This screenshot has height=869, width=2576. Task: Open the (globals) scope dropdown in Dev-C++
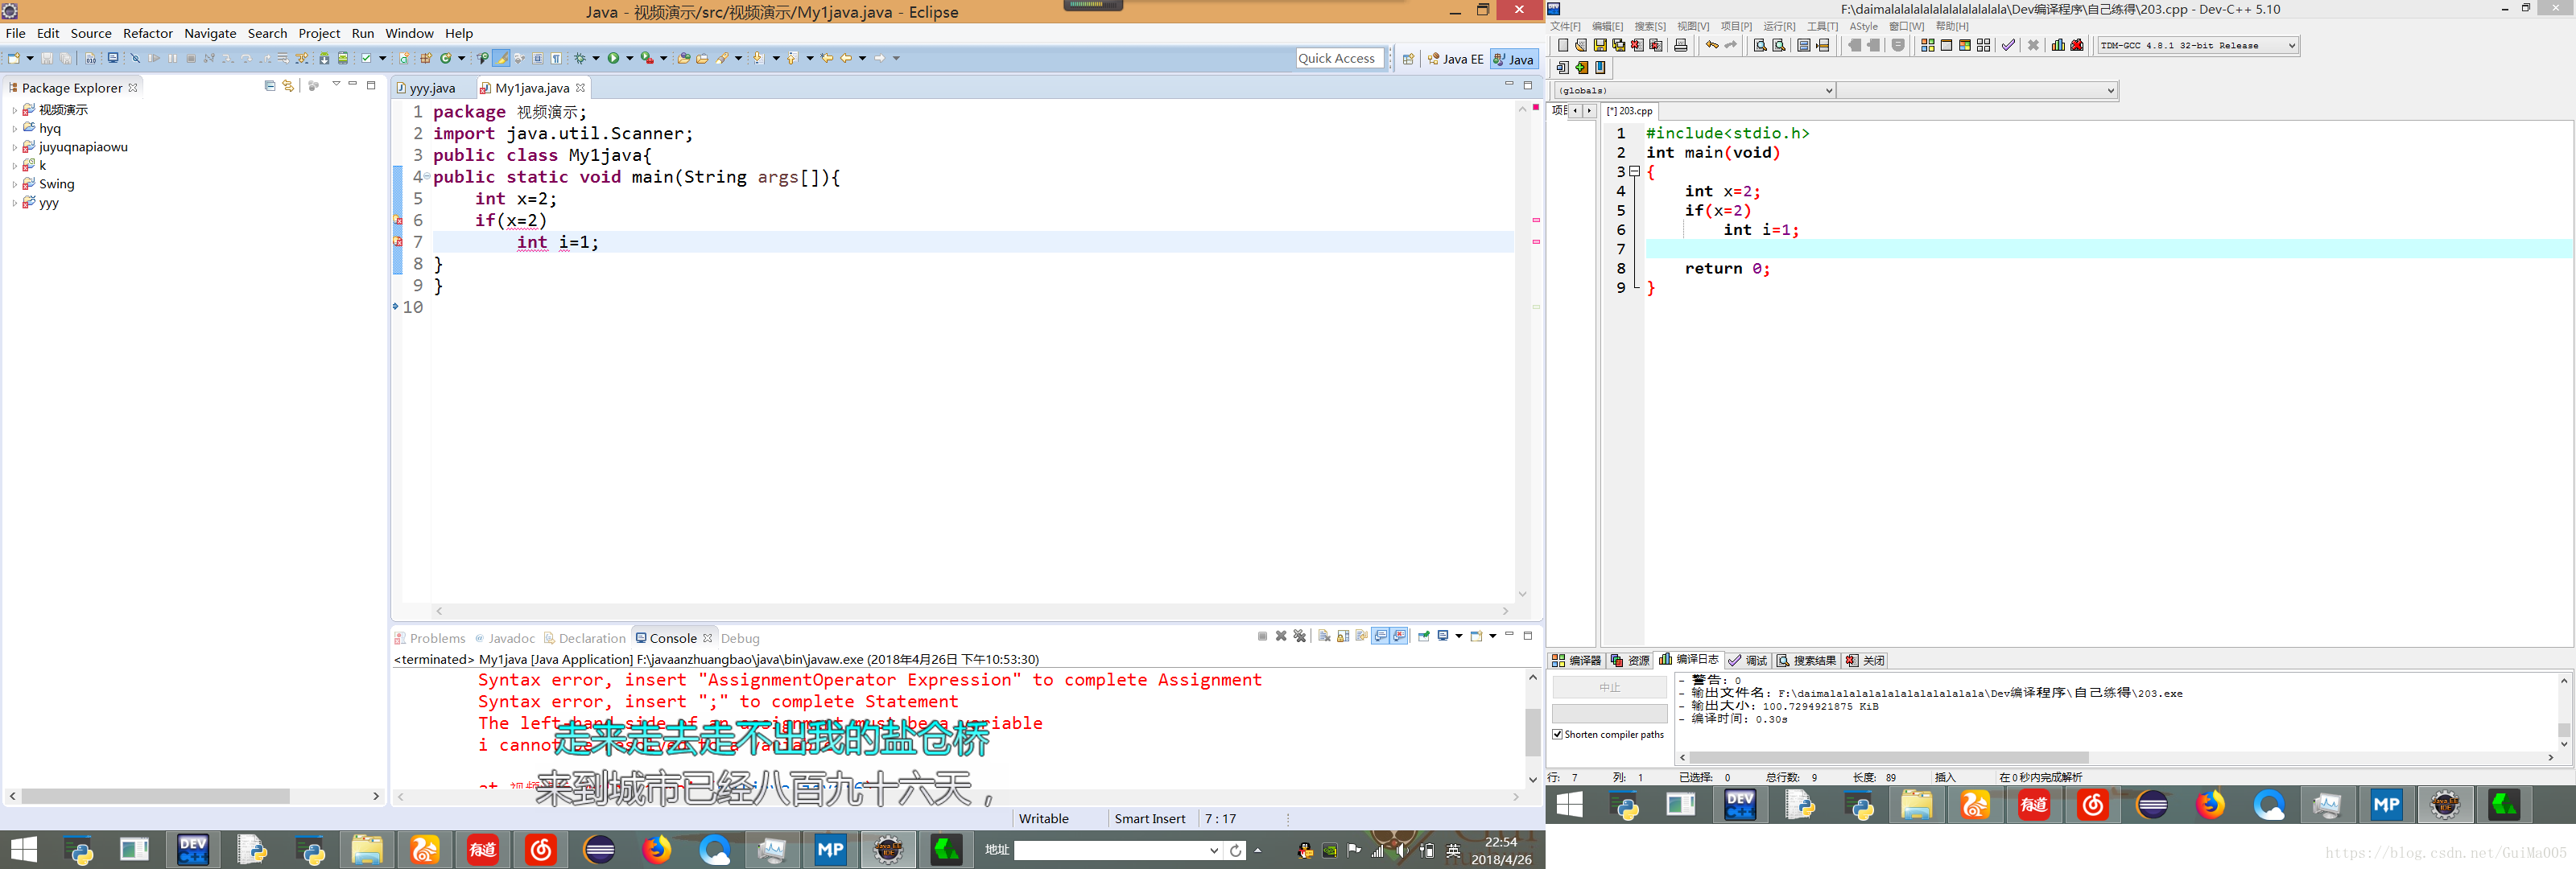pyautogui.click(x=1694, y=90)
